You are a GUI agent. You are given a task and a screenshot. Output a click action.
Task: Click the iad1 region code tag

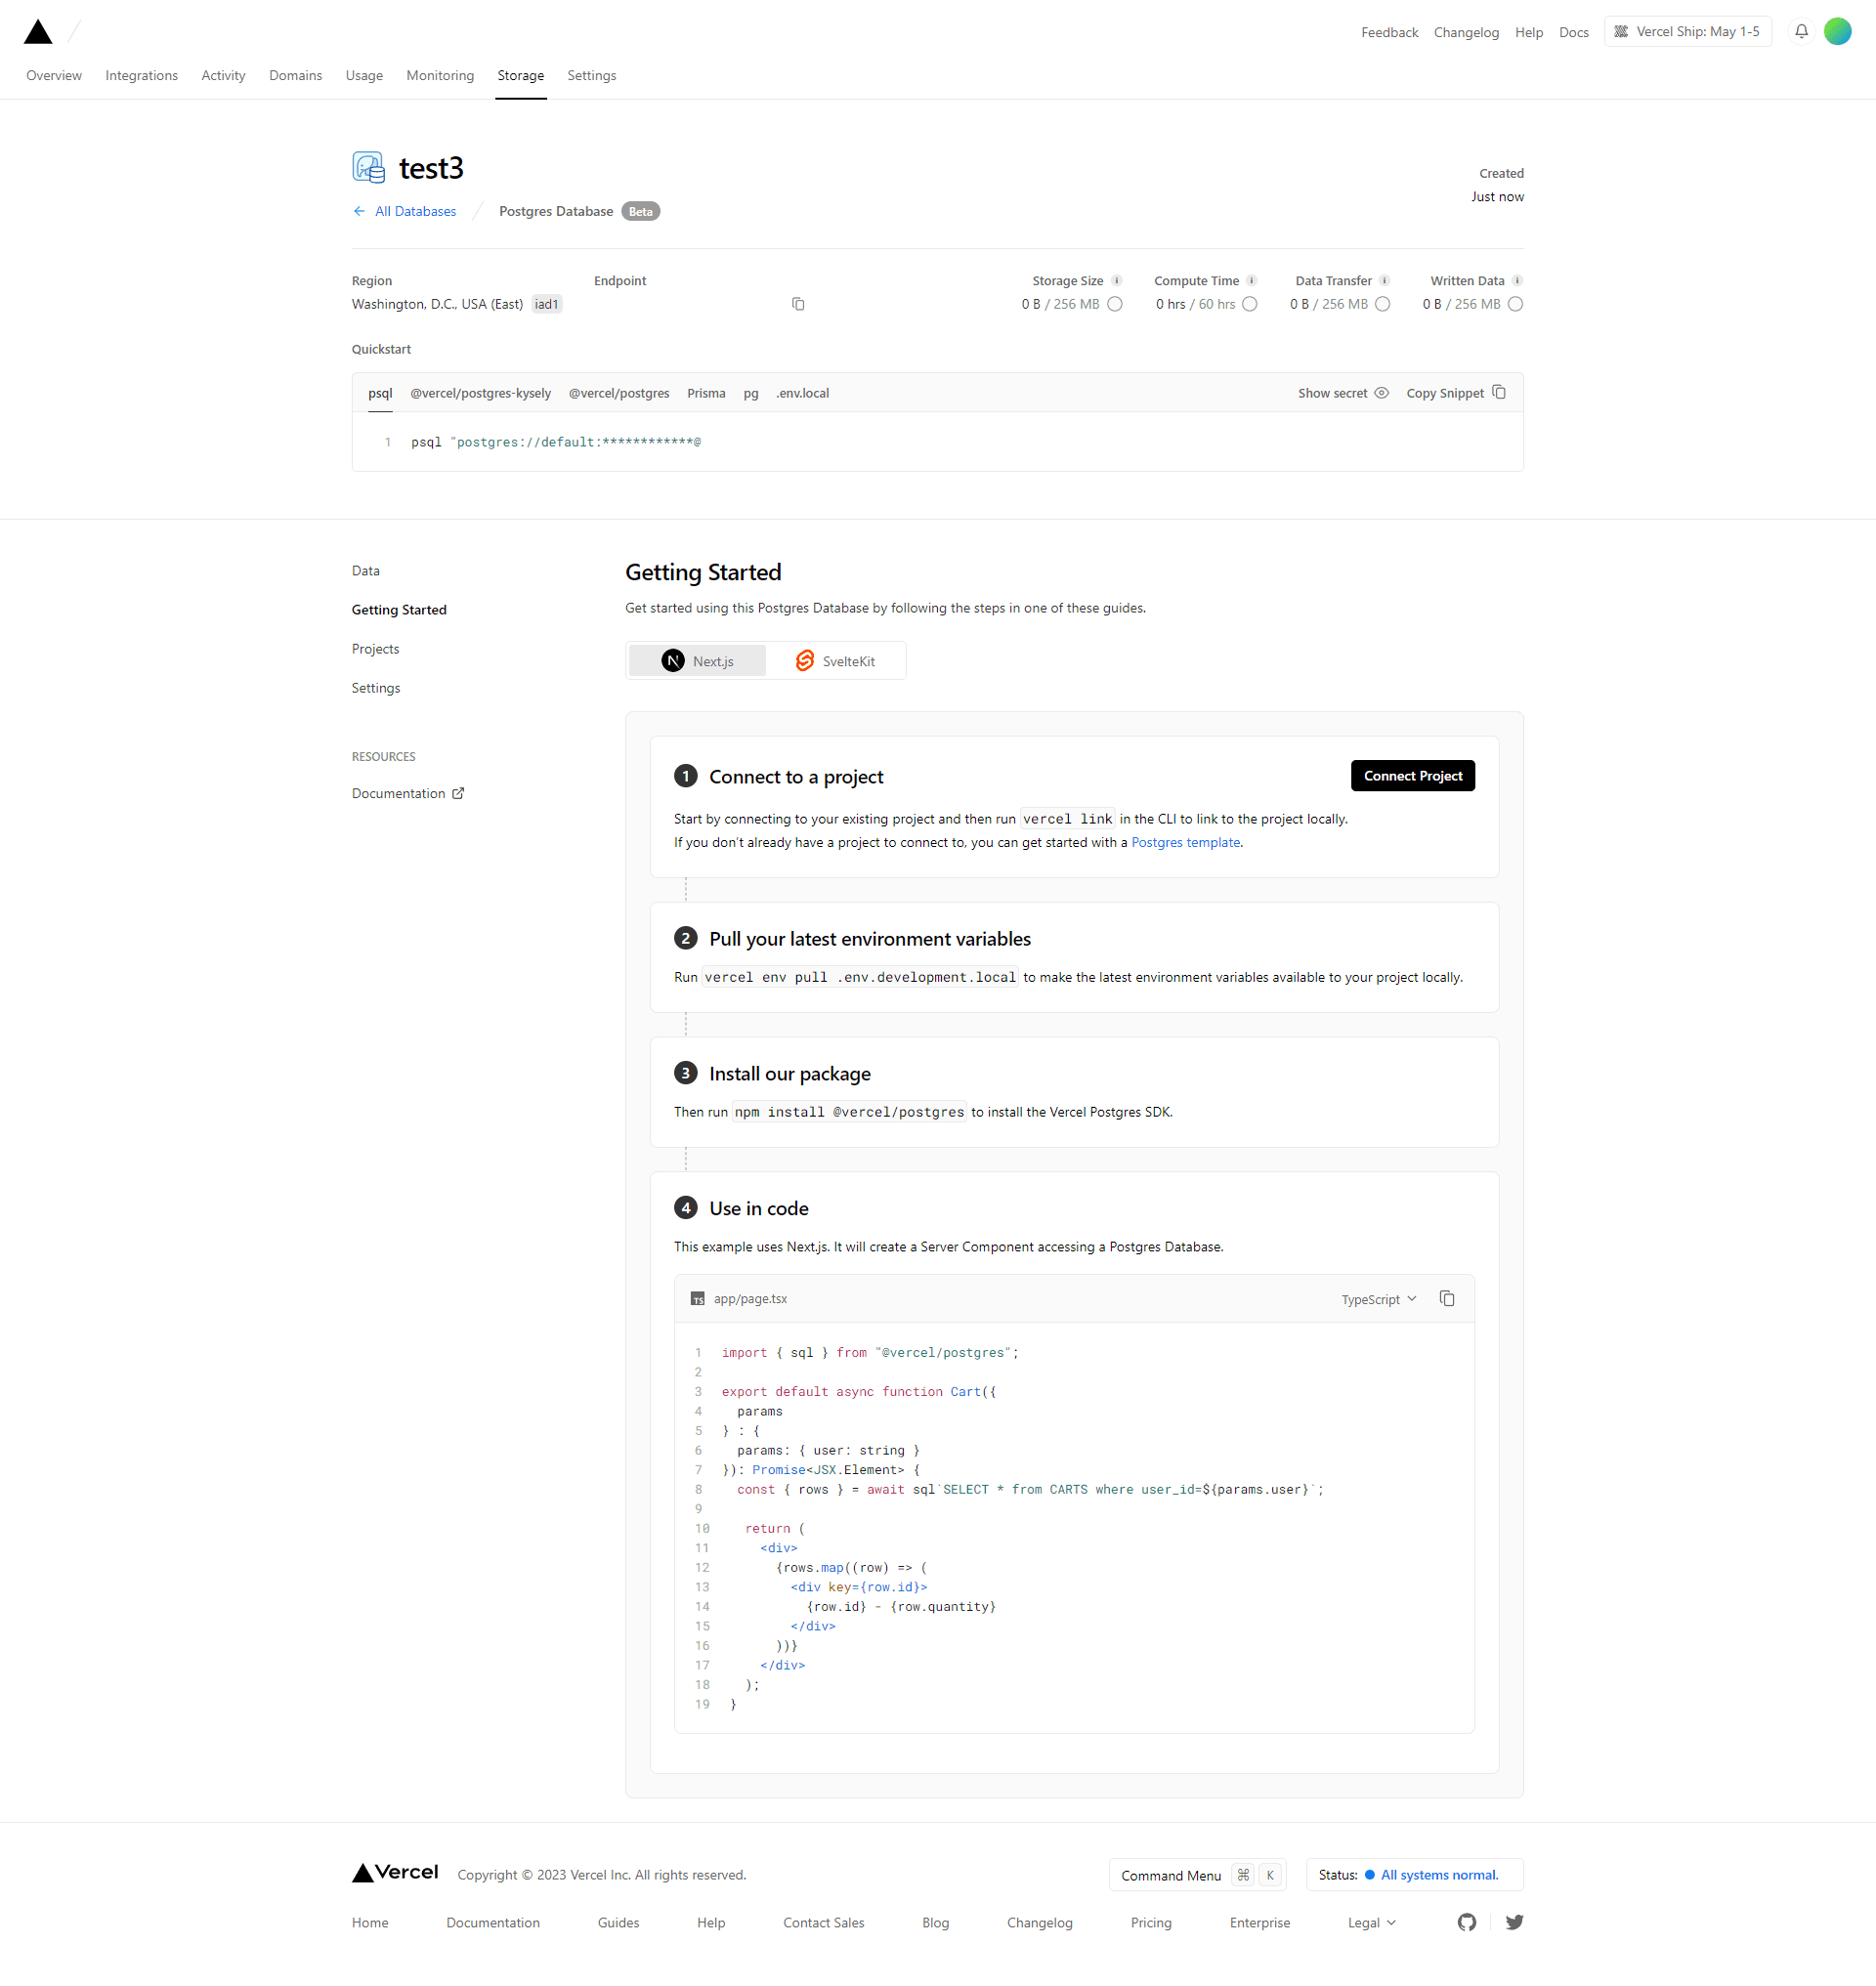pos(547,304)
